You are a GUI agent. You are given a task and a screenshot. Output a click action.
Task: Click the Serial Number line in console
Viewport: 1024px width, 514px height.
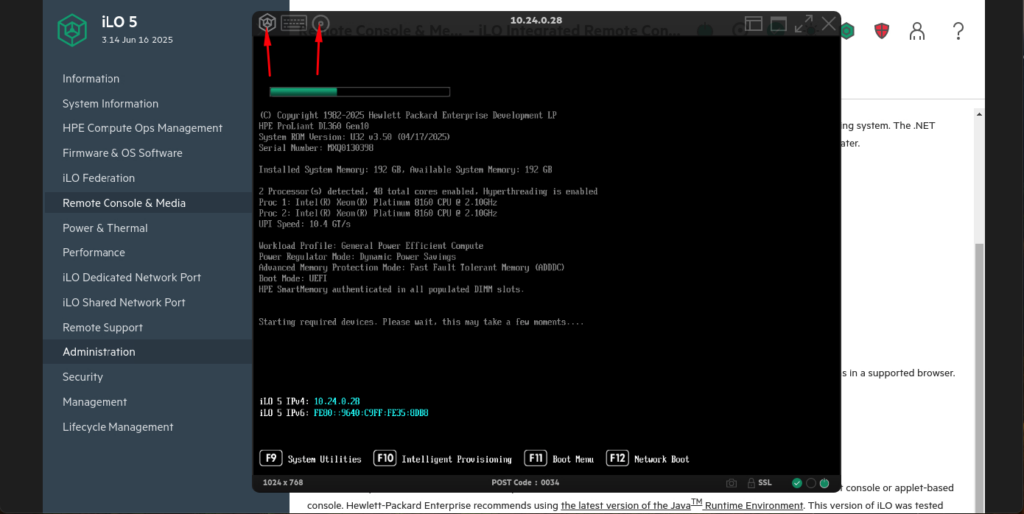[x=316, y=148]
